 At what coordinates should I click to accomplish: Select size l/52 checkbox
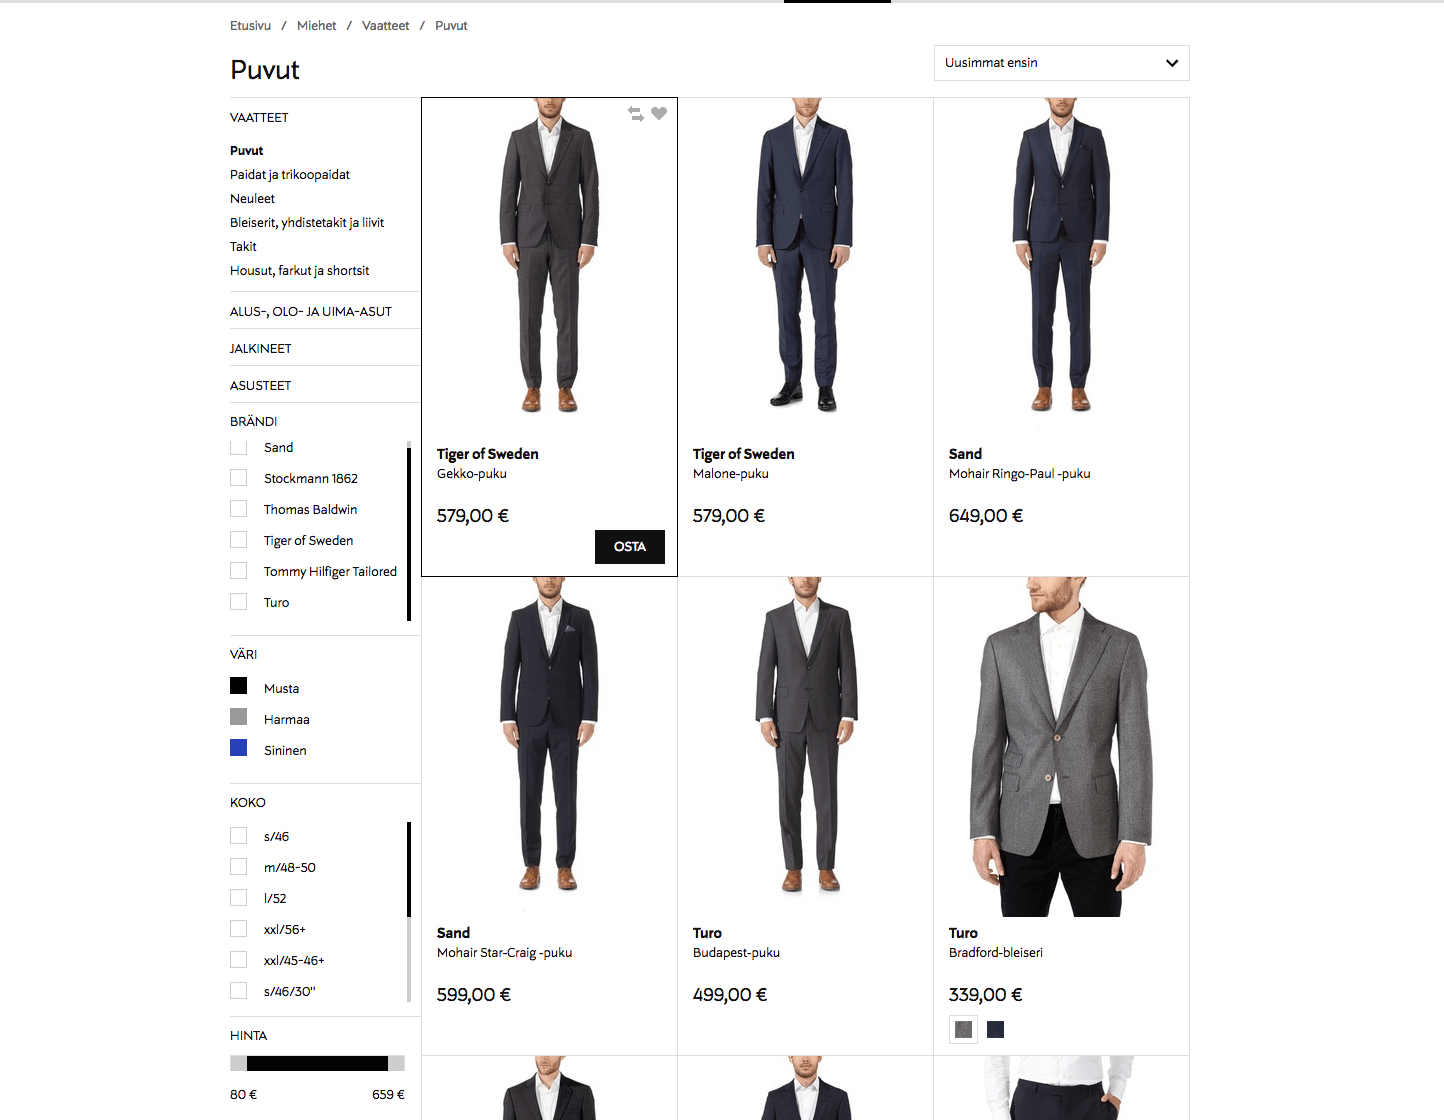[x=238, y=898]
